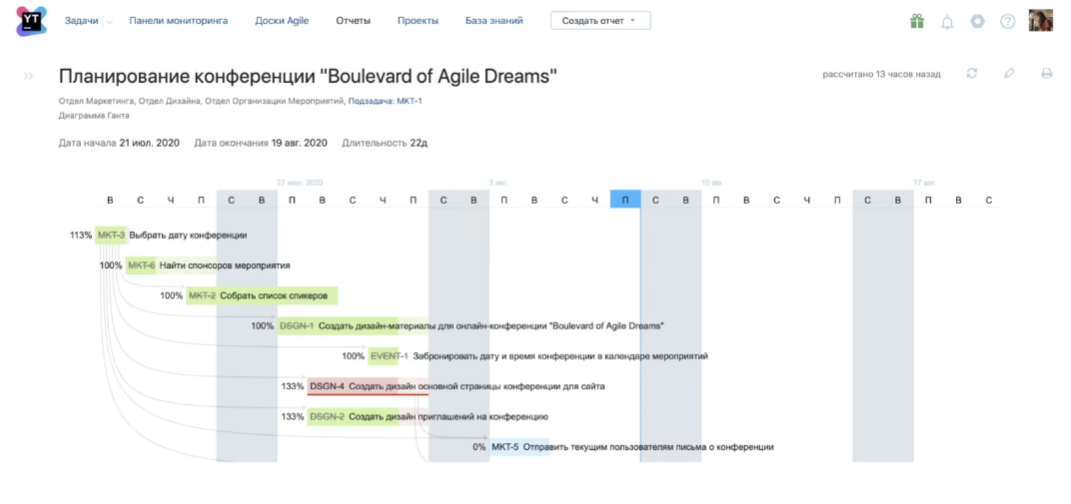The width and height of the screenshot is (1071, 504).
Task: Open the gift what's new icon
Action: click(917, 21)
